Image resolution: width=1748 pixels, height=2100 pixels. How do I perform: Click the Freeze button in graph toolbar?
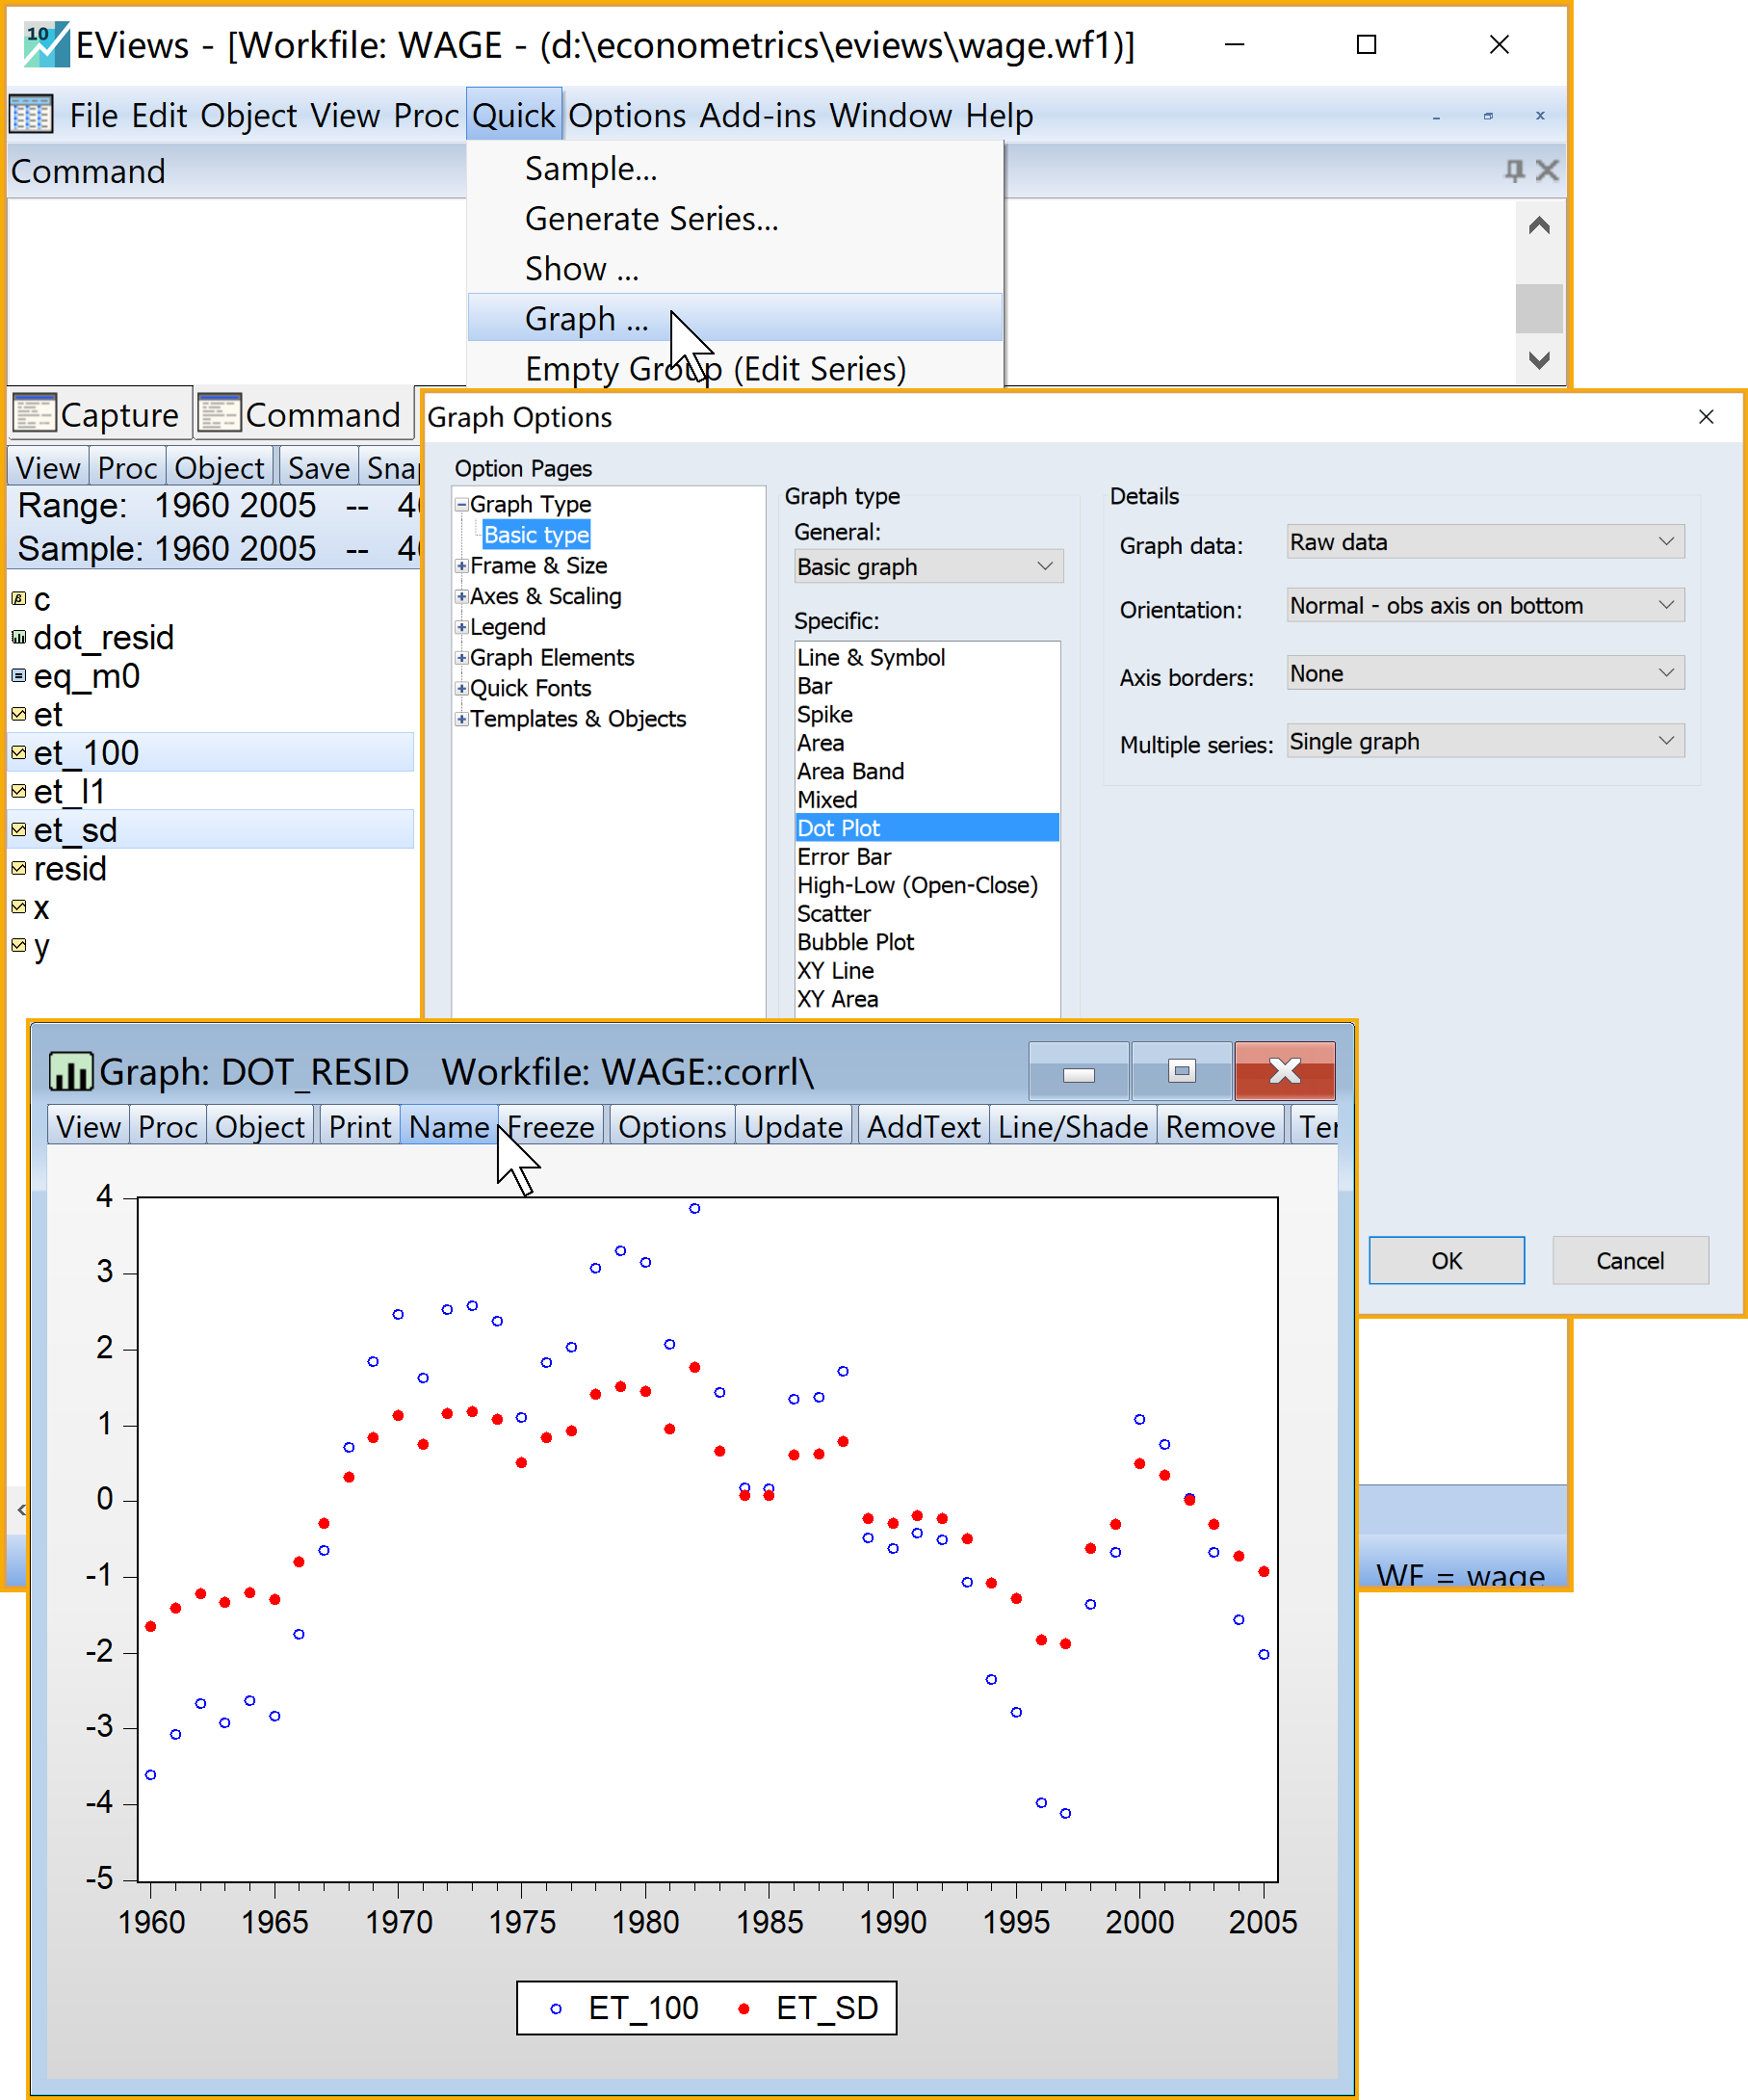(551, 1127)
